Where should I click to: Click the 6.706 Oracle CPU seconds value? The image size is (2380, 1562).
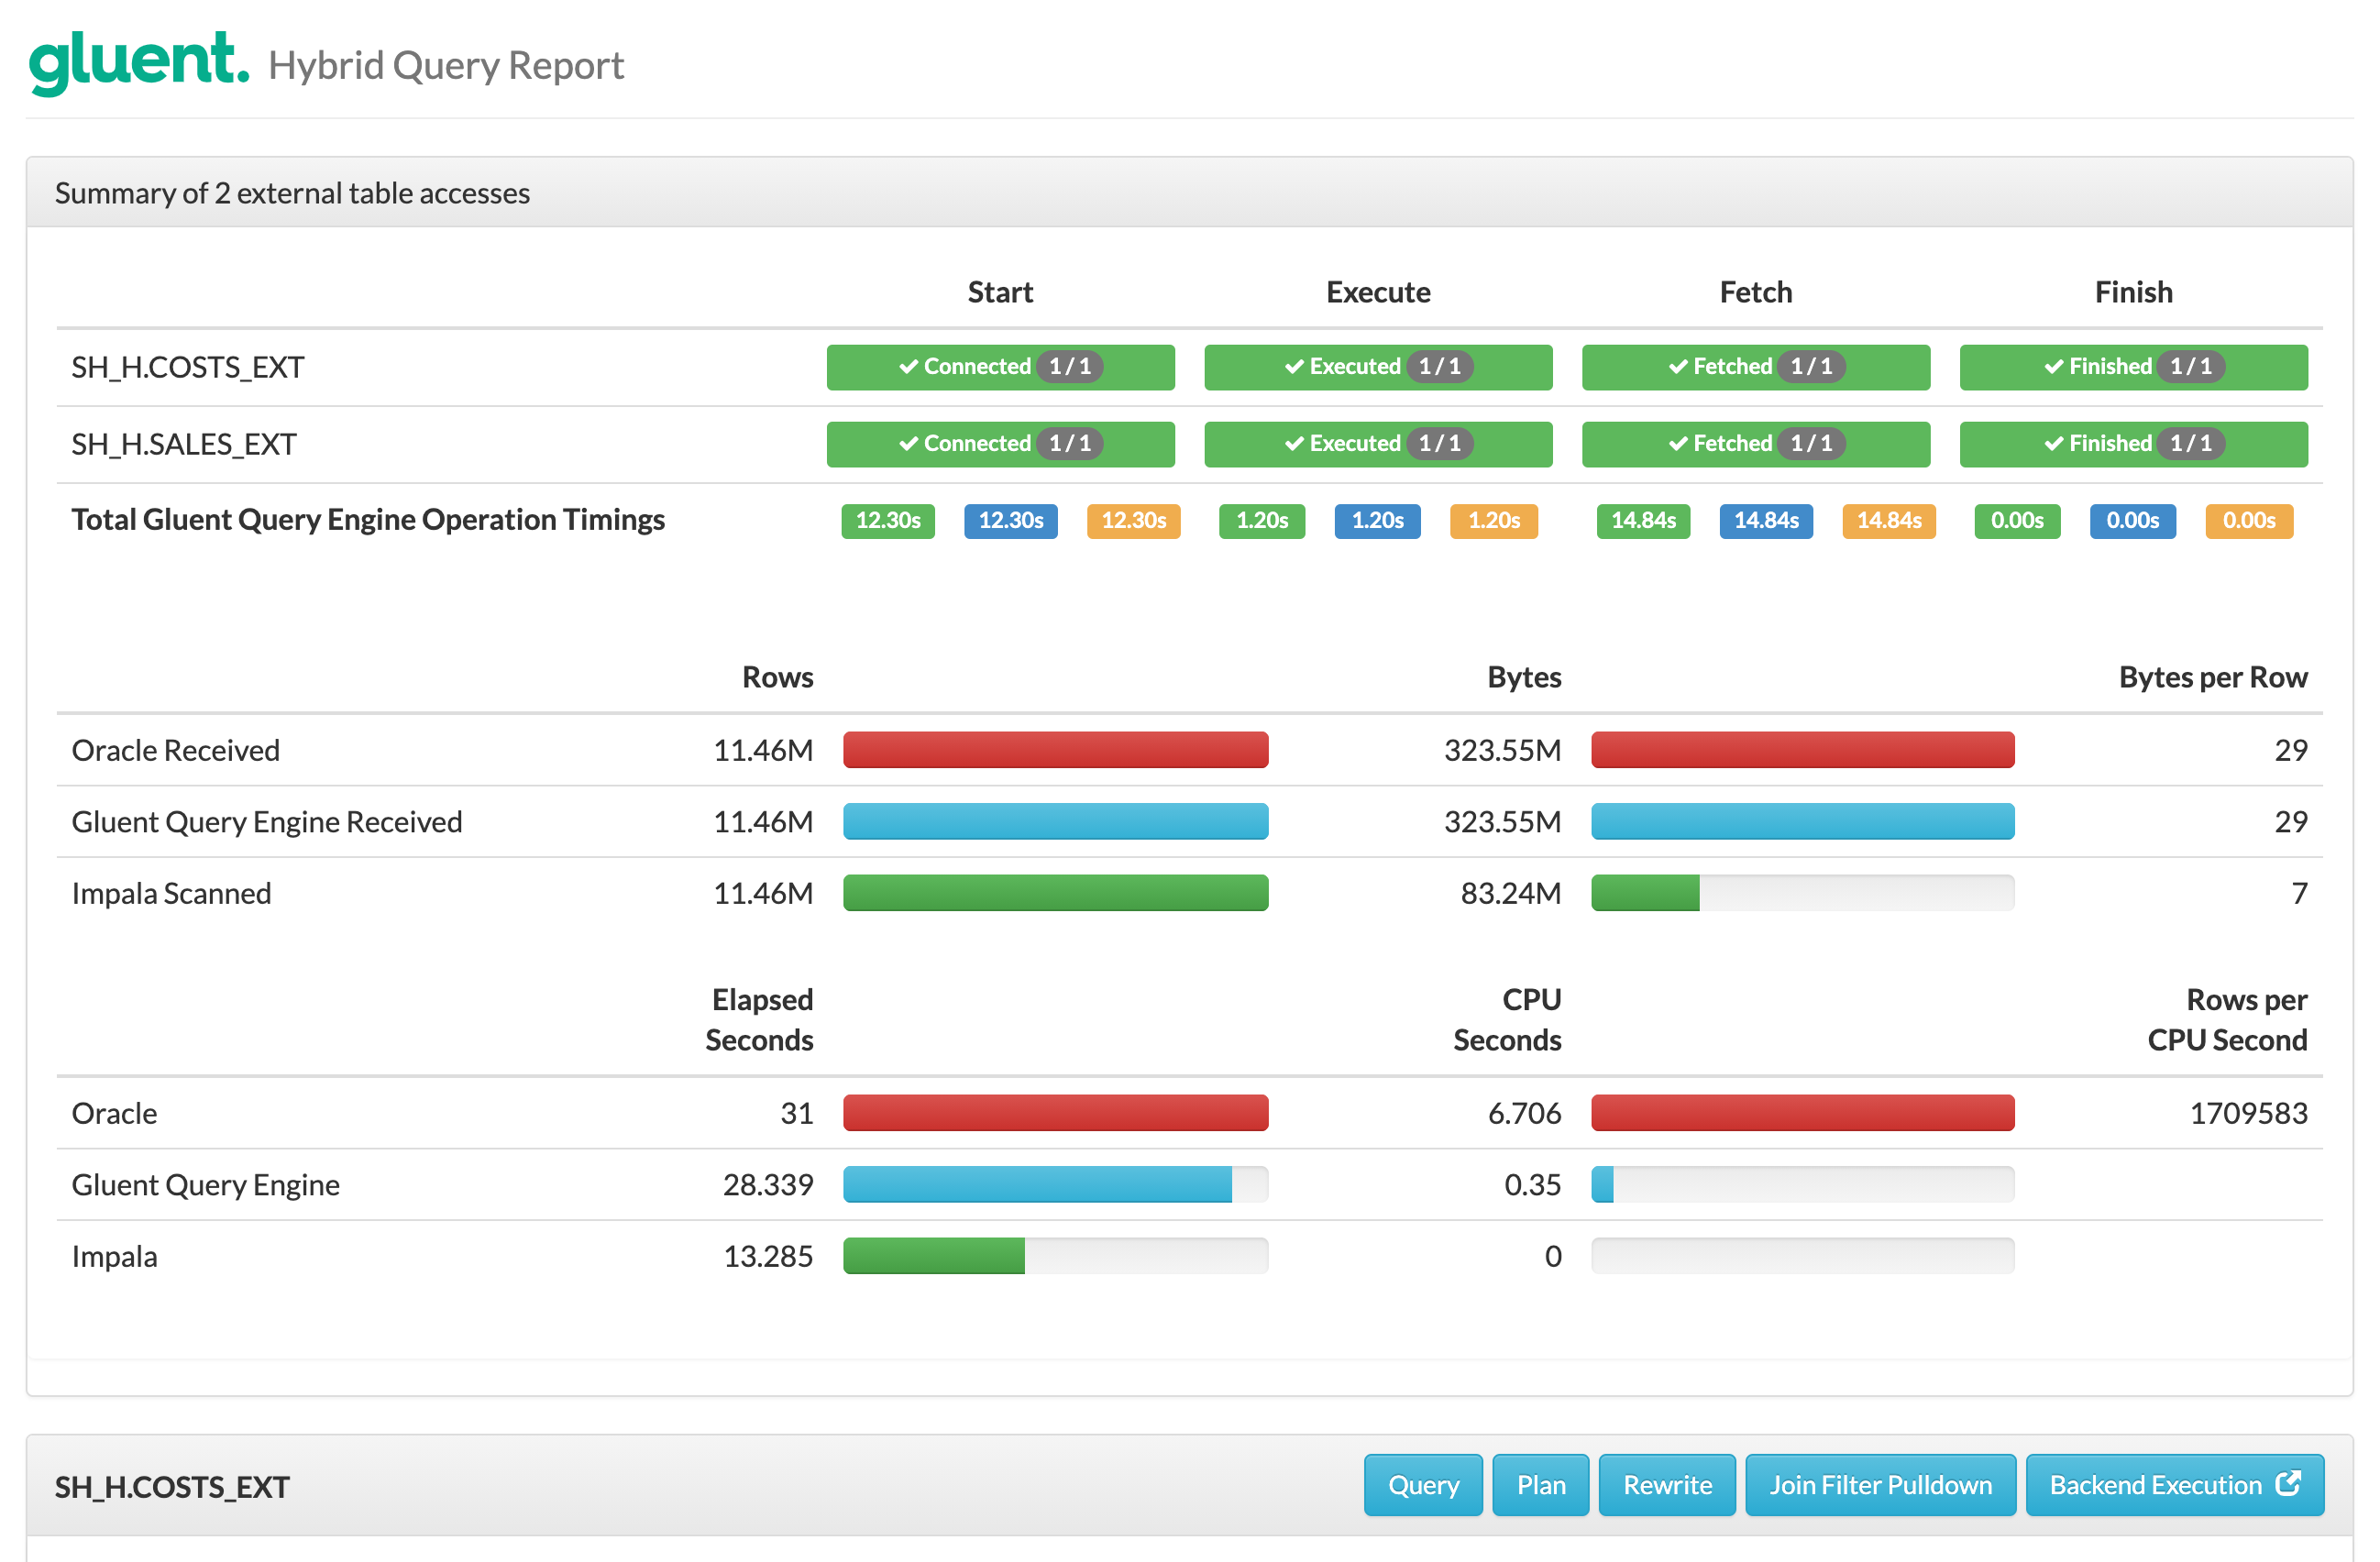click(1524, 1113)
